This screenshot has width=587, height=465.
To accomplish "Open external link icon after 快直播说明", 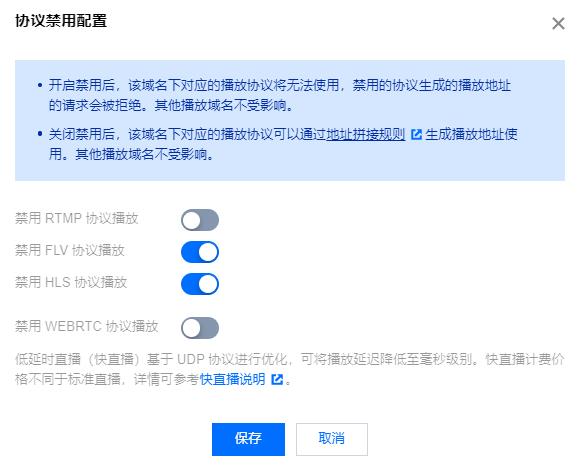I will pos(277,380).
